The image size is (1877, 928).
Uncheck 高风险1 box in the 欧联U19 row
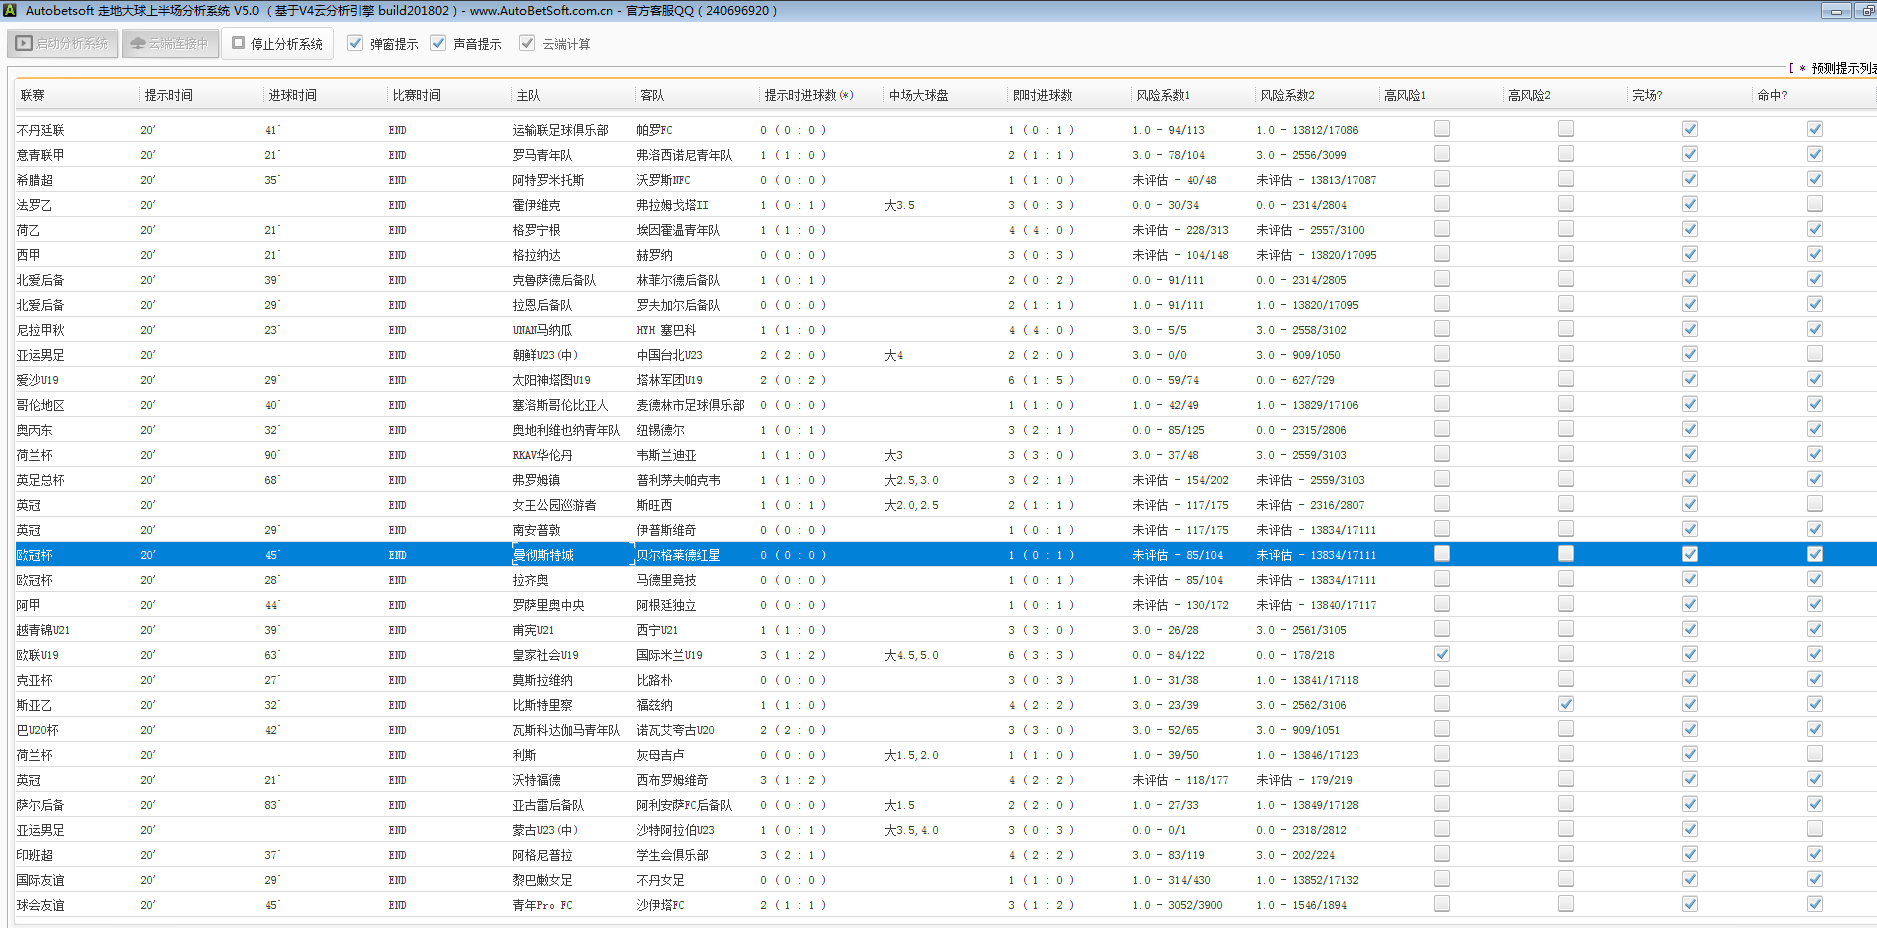[x=1441, y=654]
